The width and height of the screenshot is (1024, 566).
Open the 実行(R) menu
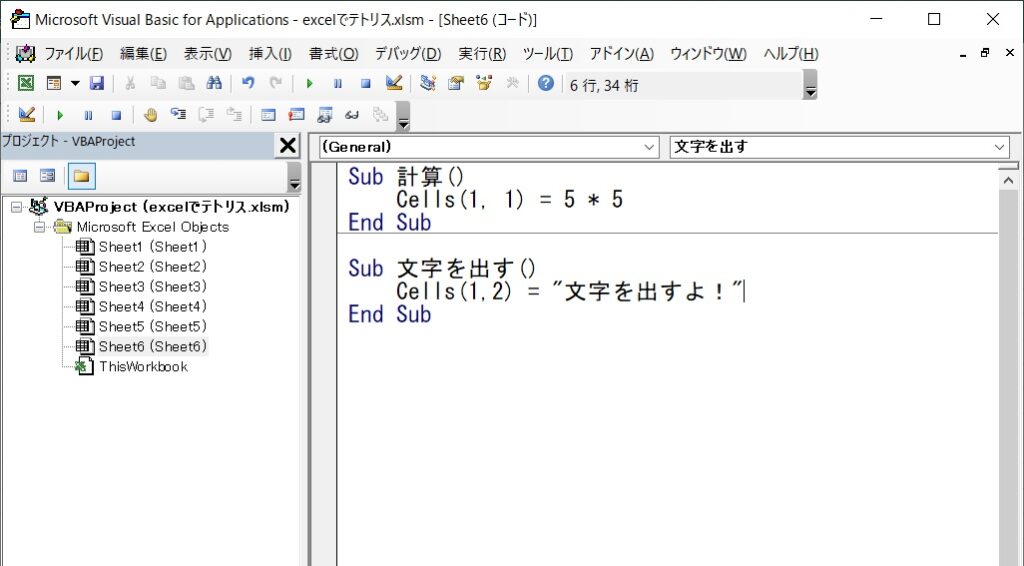[482, 54]
